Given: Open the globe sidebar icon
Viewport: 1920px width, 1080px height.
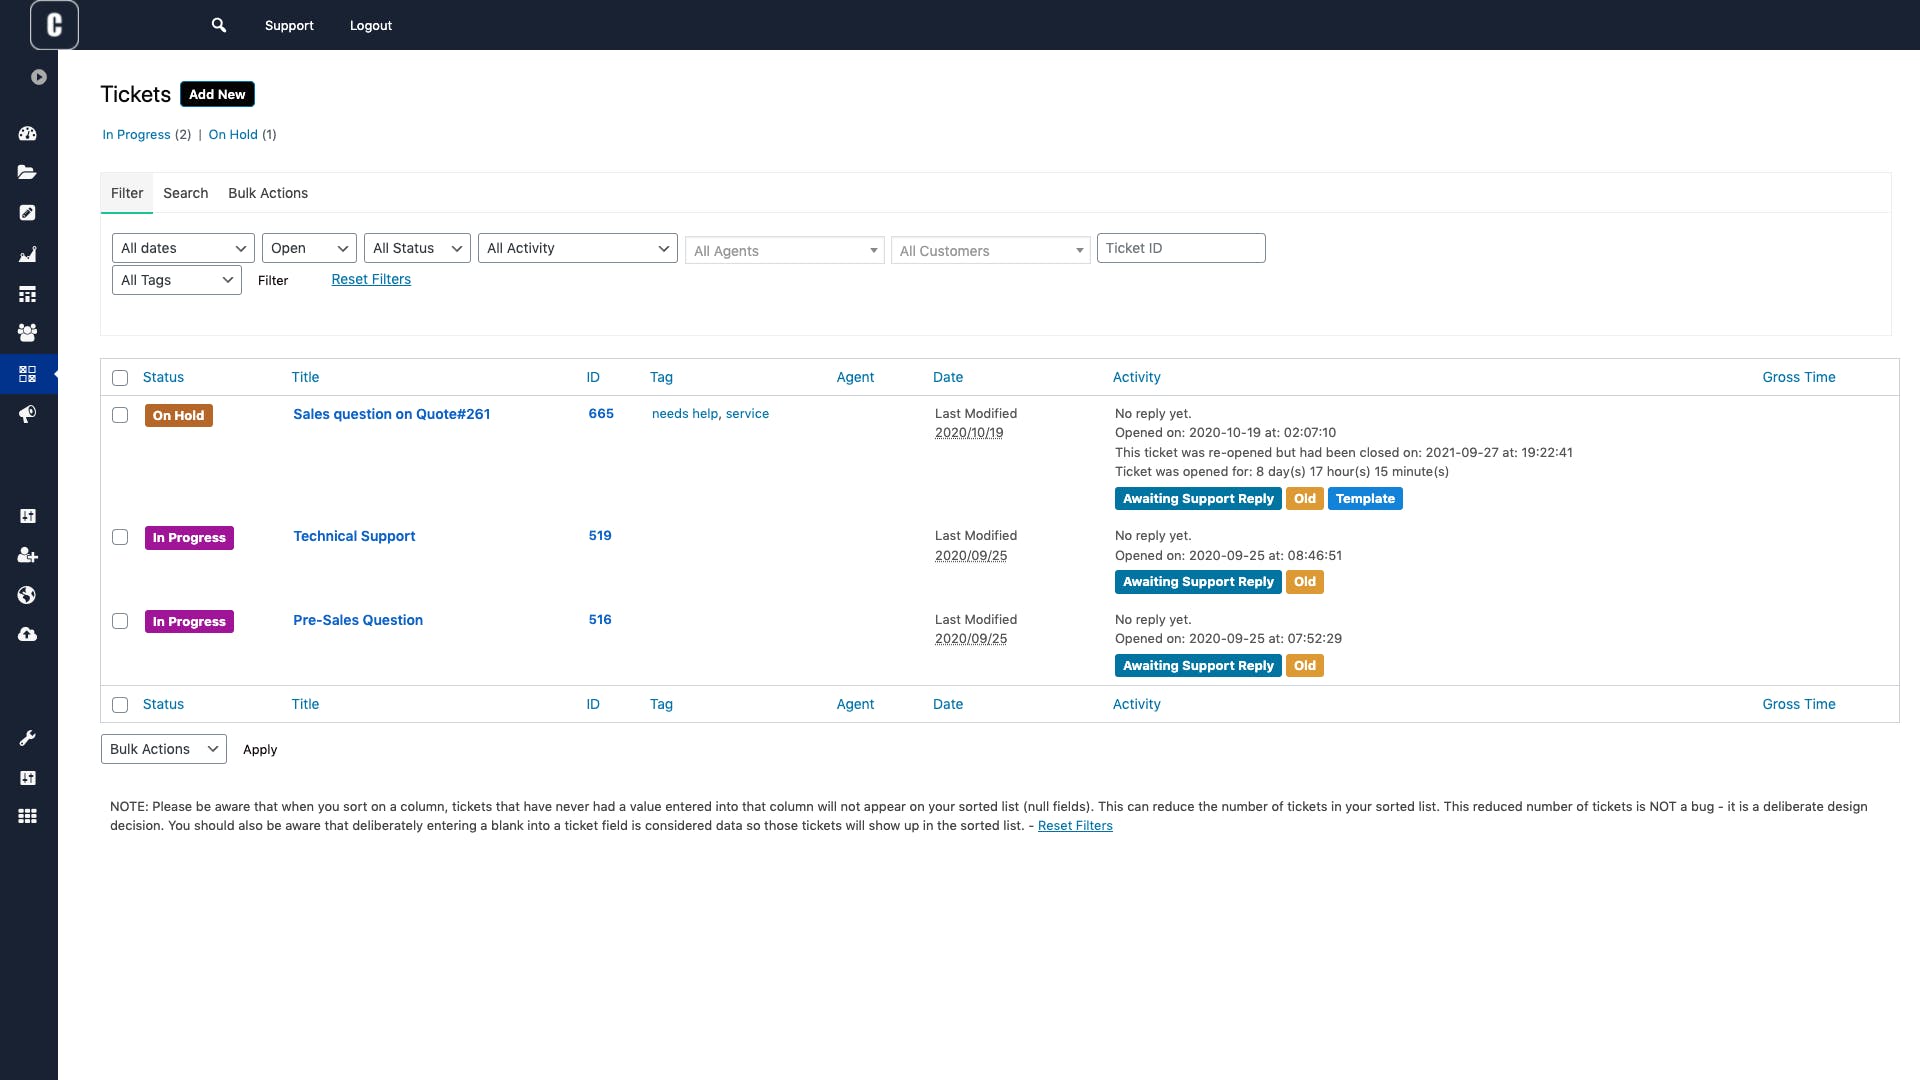Looking at the screenshot, I should click(x=28, y=595).
